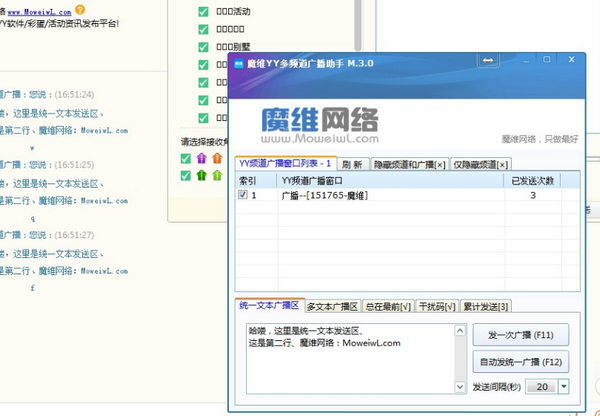Uncheck the row 1 broadcast window checkbox
The height and width of the screenshot is (416, 600).
coord(243,196)
